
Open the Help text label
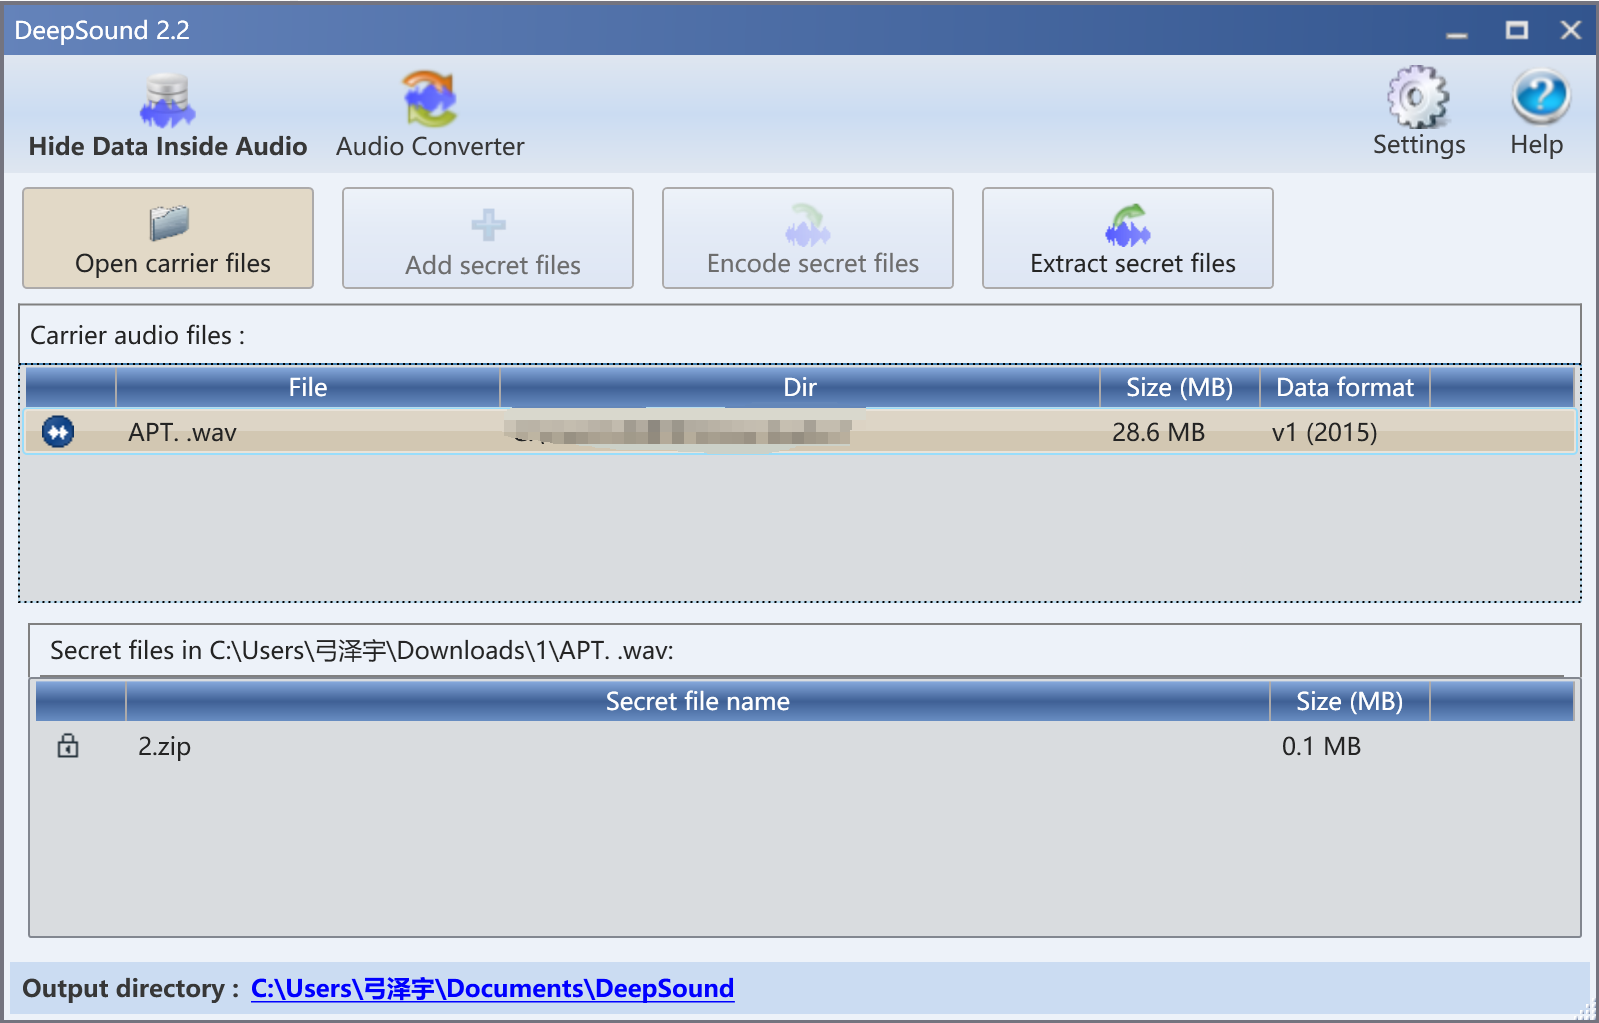pyautogui.click(x=1536, y=145)
